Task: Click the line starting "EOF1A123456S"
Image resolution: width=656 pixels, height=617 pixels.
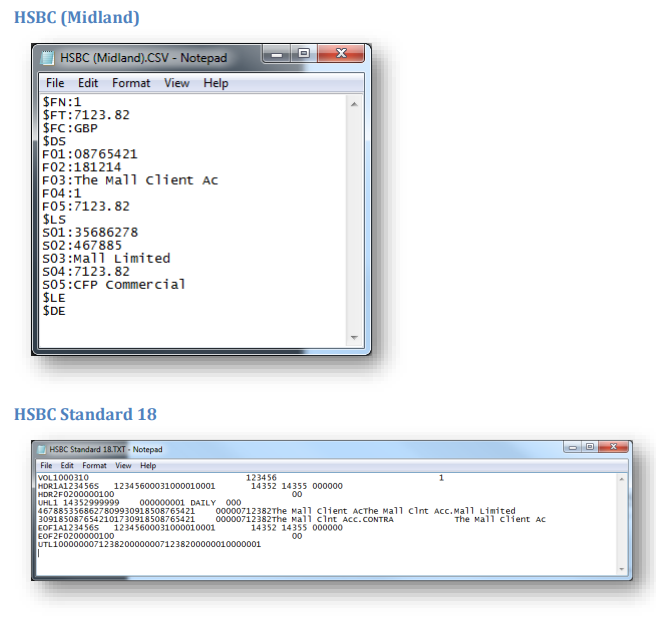Action: coord(190,527)
